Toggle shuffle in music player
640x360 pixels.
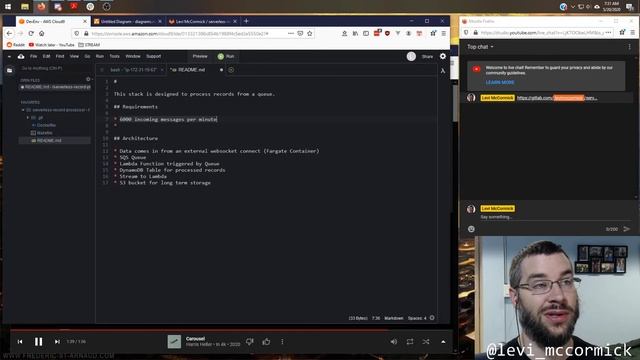coord(426,342)
